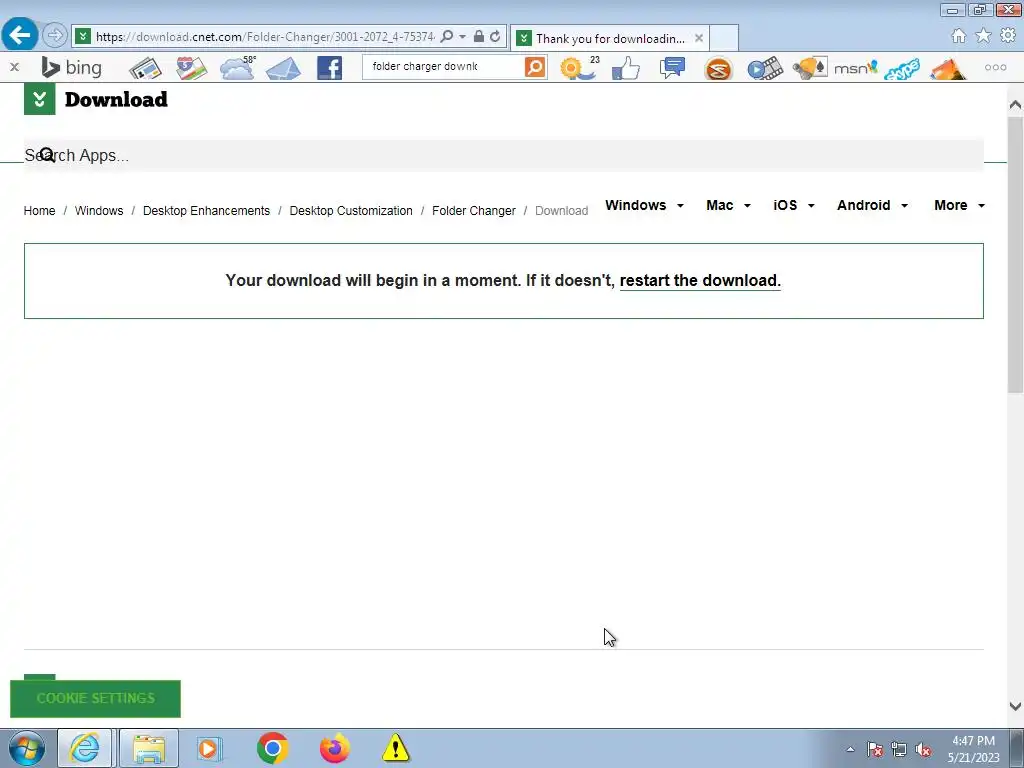
Task: Click the MSN toolbar icon
Action: [x=856, y=67]
